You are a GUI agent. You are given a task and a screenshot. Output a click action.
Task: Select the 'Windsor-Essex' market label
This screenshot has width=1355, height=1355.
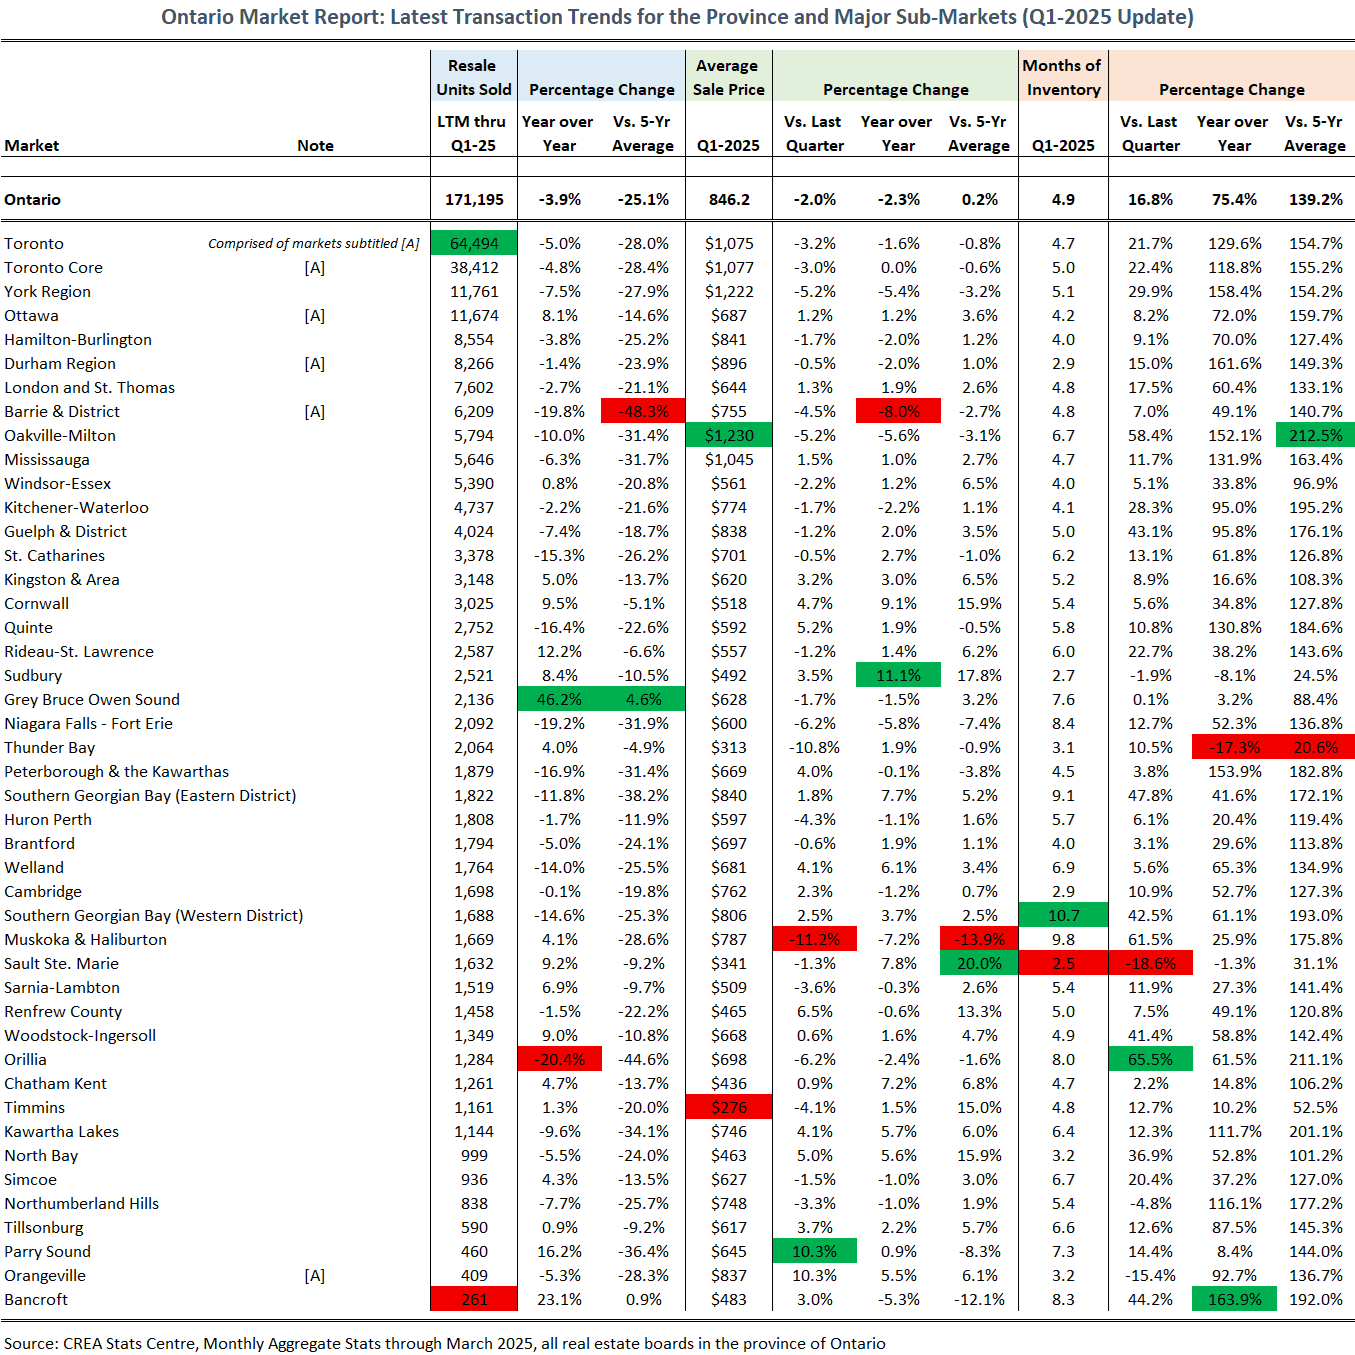[x=58, y=484]
